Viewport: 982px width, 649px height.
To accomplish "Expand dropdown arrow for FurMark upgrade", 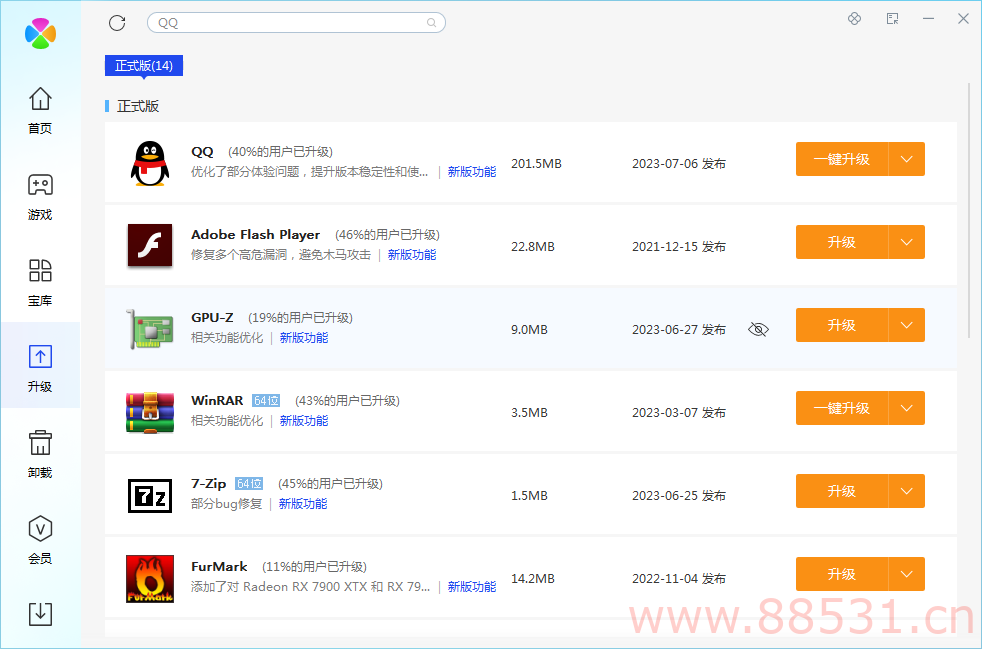I will [906, 574].
